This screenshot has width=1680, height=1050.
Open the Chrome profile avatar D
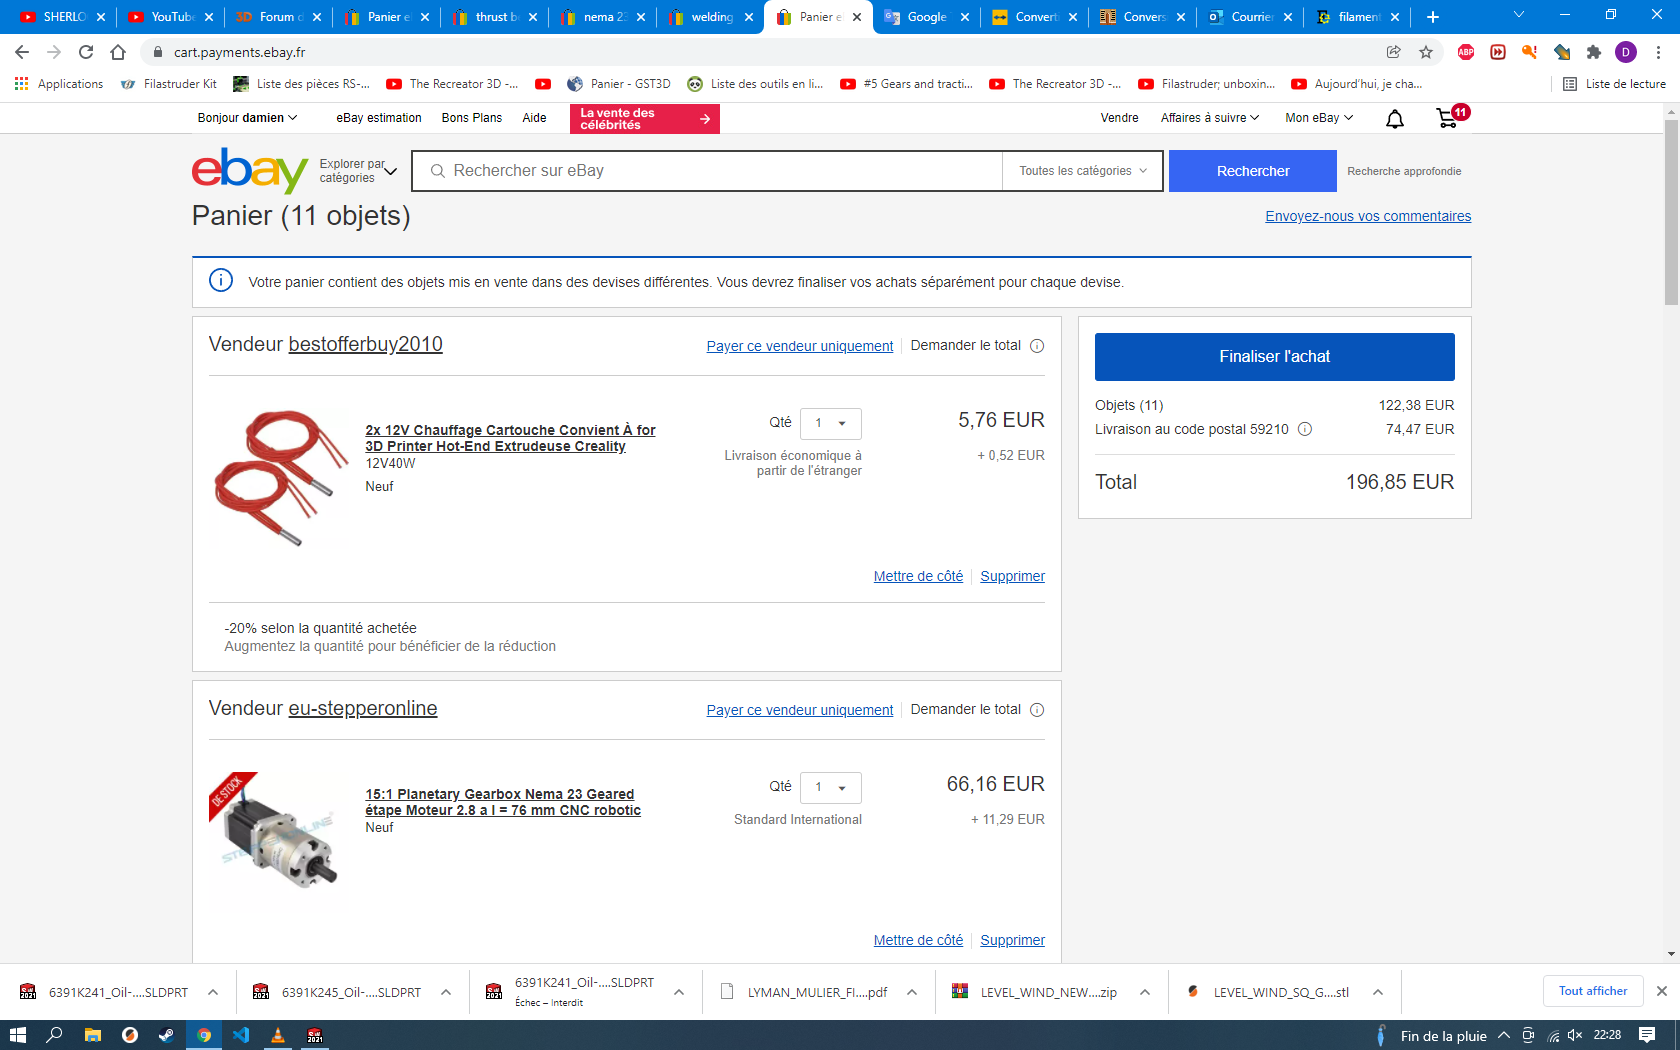coord(1626,52)
